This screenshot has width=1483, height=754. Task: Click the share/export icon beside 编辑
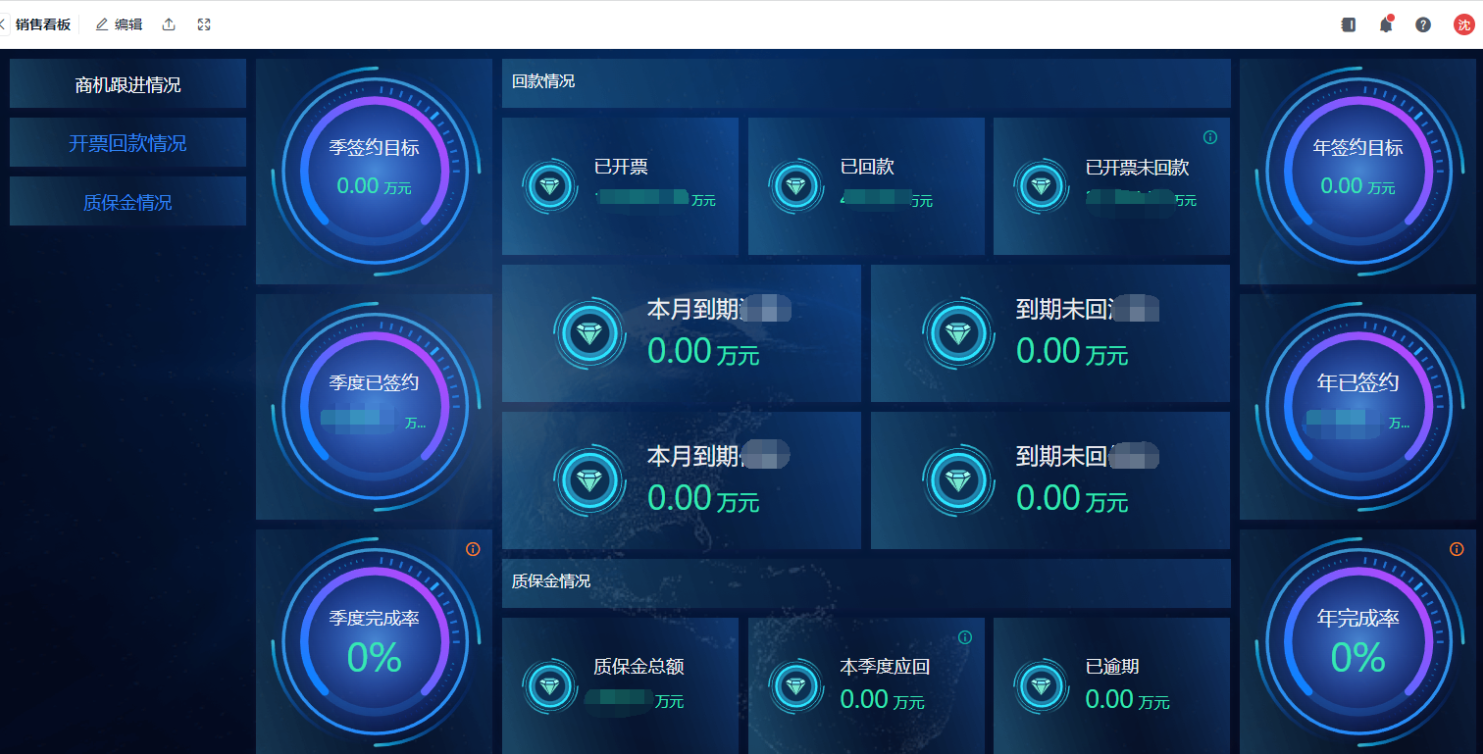168,25
